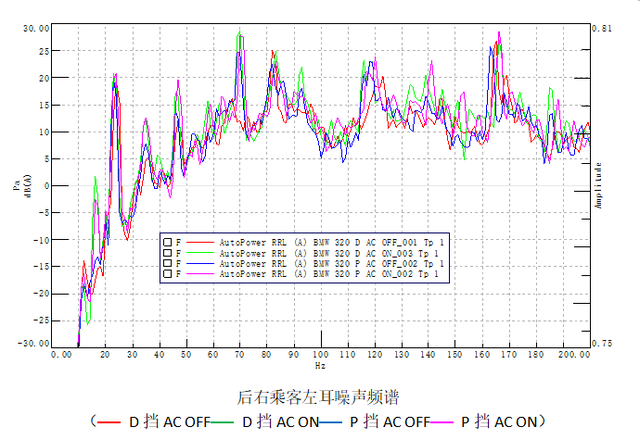Image resolution: width=640 pixels, height=440 pixels.
Task: Click the -30.00 lower y-axis limit
Action: coord(35,342)
